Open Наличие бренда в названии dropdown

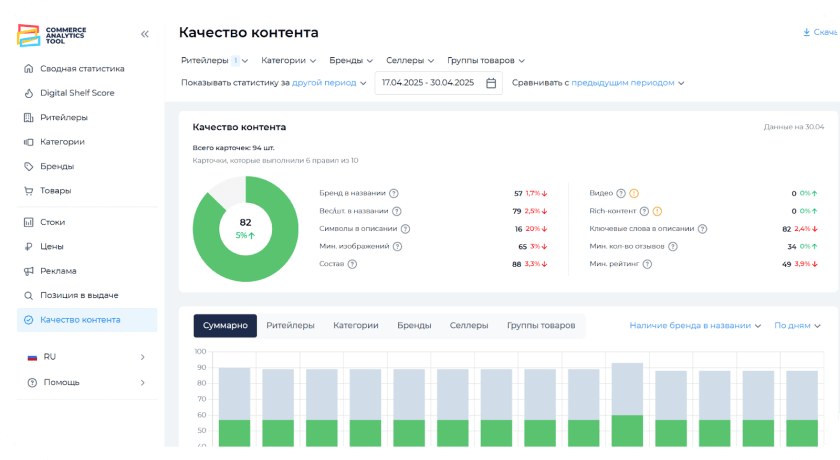695,326
